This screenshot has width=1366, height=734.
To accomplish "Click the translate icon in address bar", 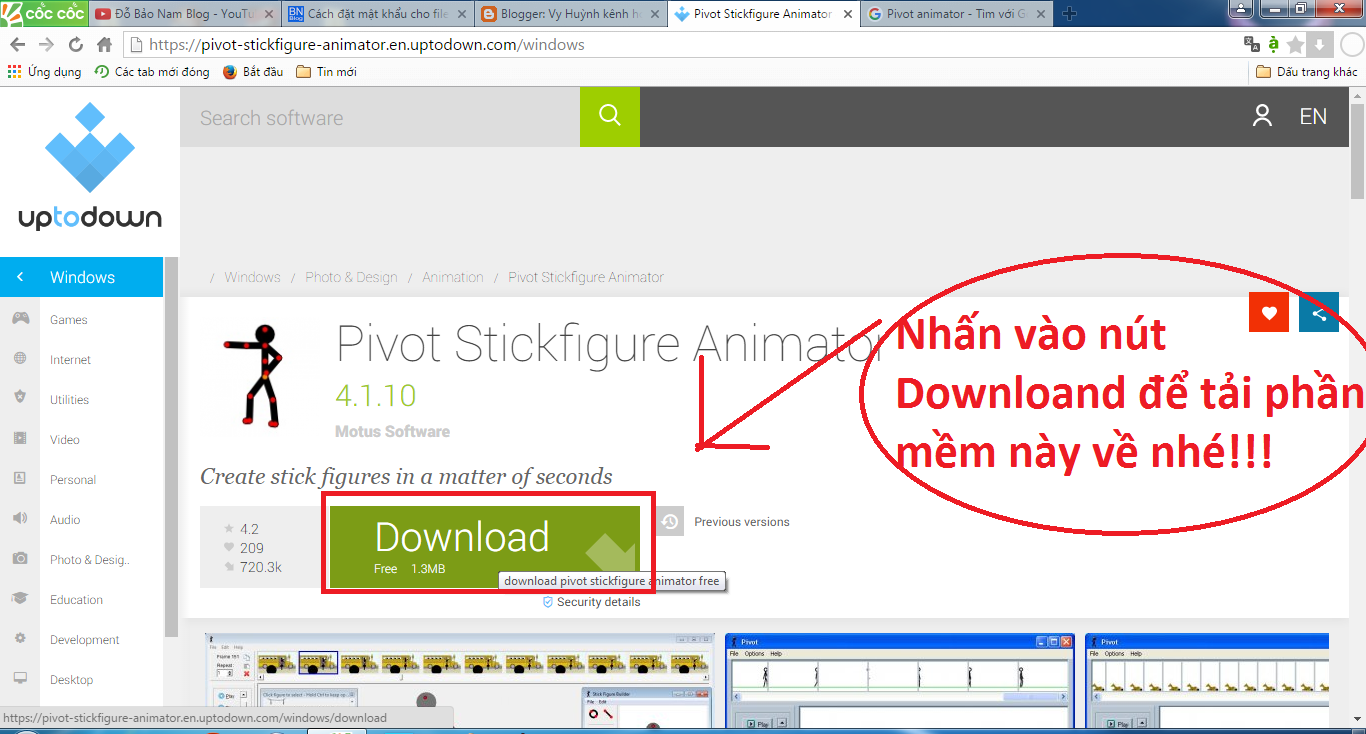I will click(x=1252, y=44).
